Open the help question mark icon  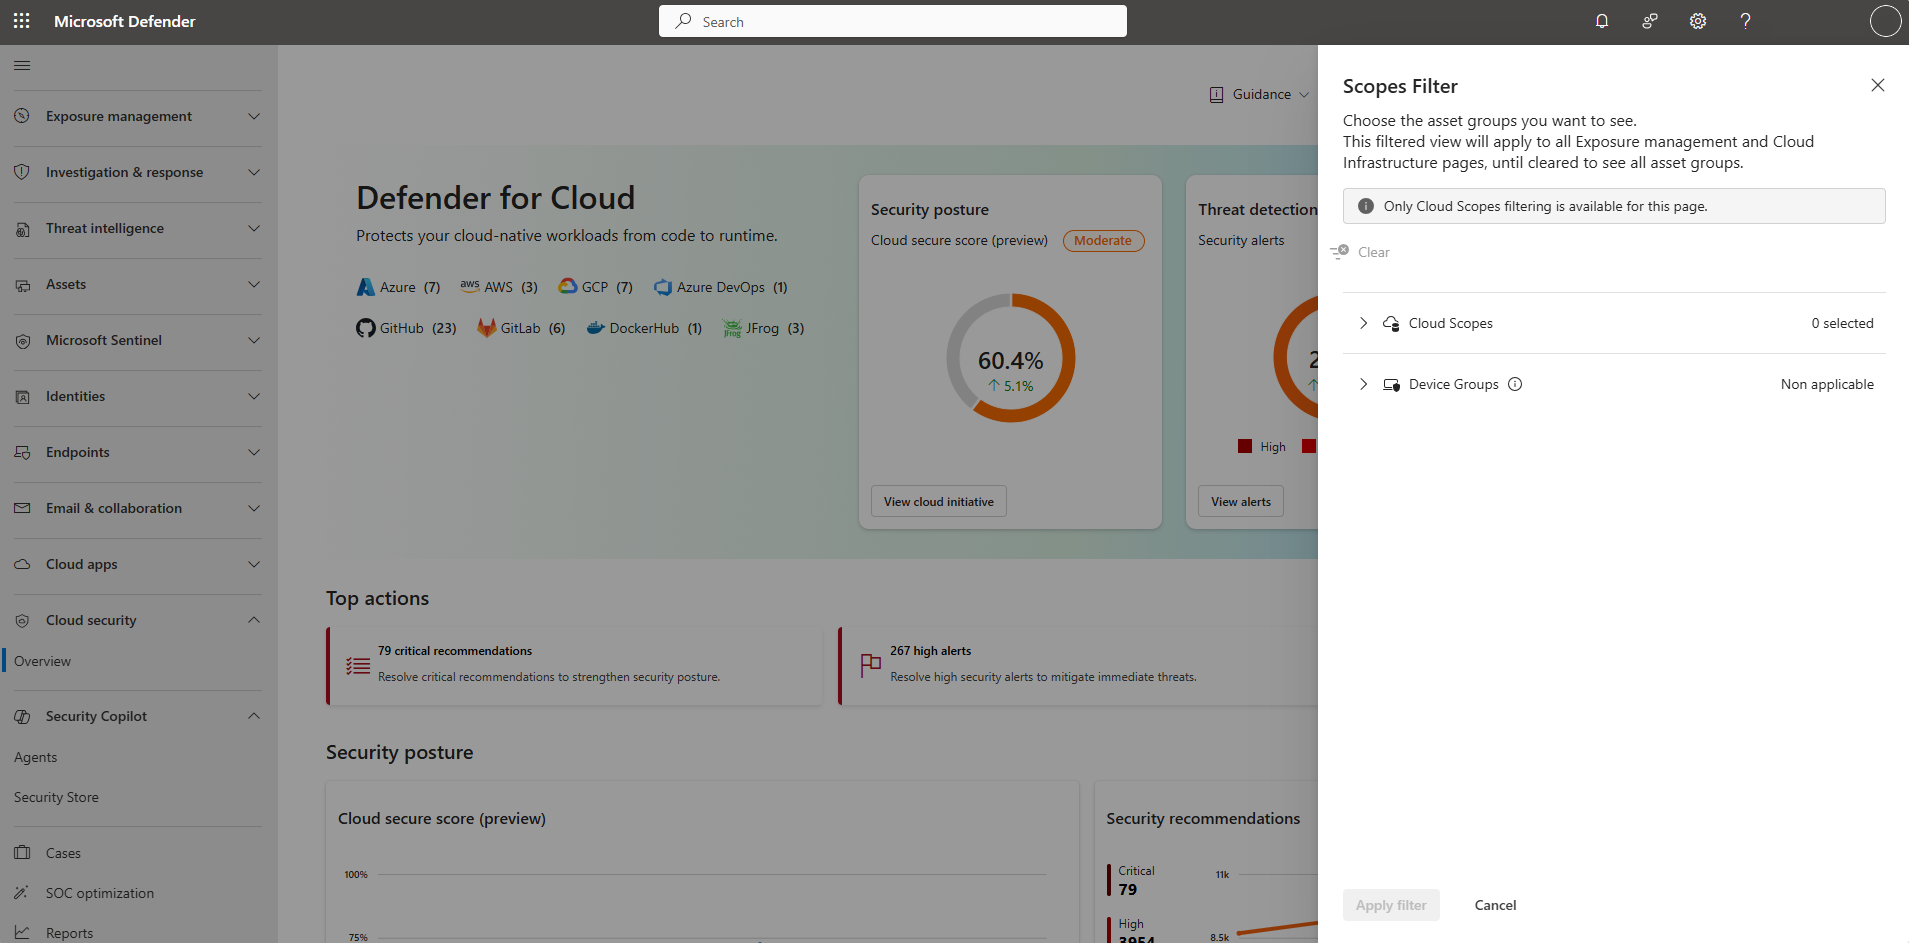(x=1746, y=21)
